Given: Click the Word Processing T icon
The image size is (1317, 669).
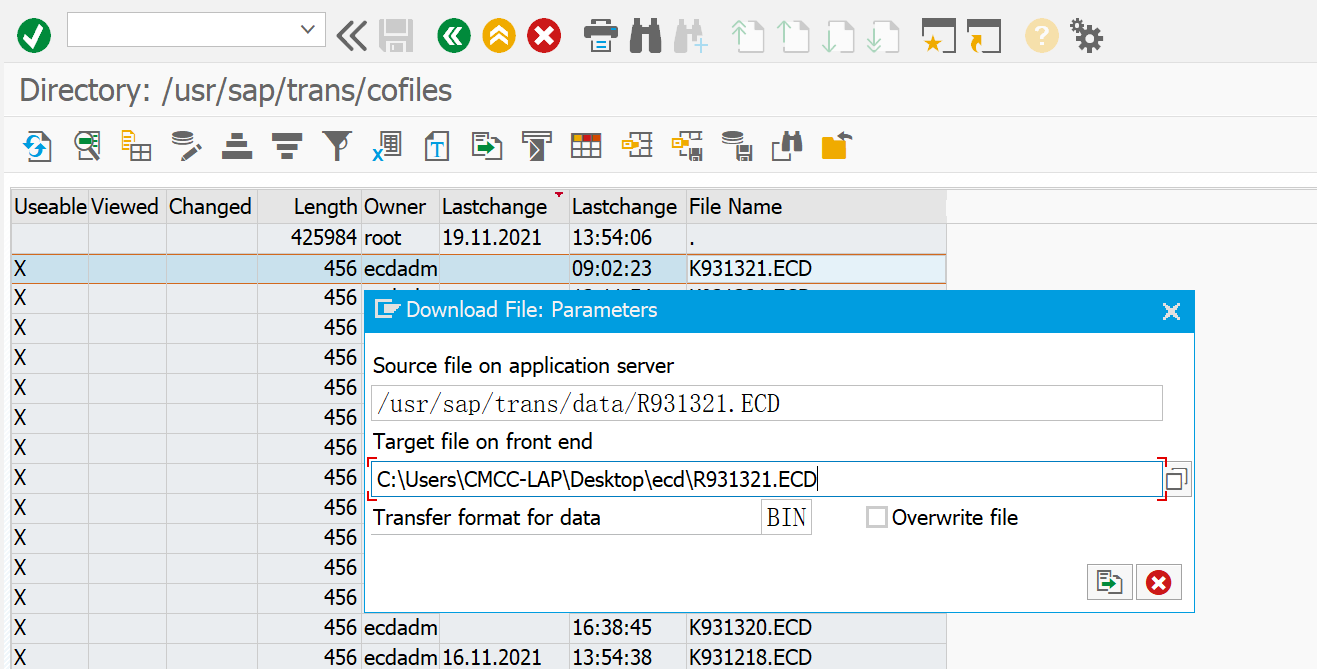Looking at the screenshot, I should (x=437, y=146).
